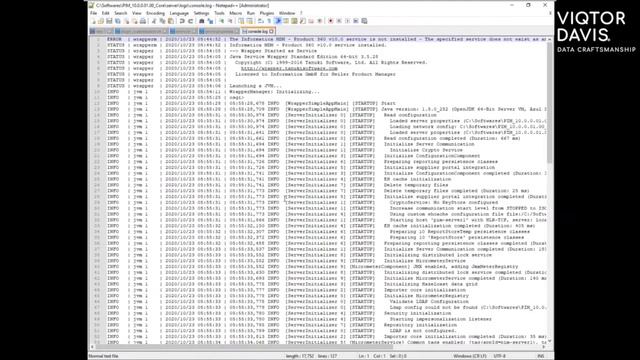640x360 pixels.
Task: Click the Stop Recording macro icon
Action: tap(339, 21)
